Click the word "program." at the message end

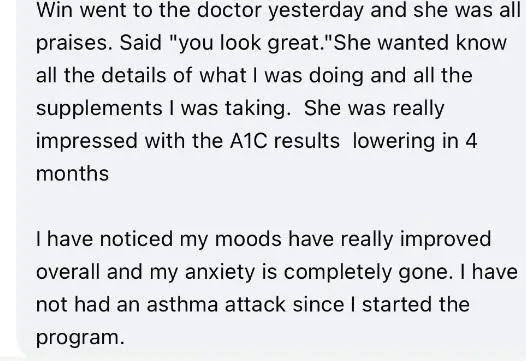point(80,339)
